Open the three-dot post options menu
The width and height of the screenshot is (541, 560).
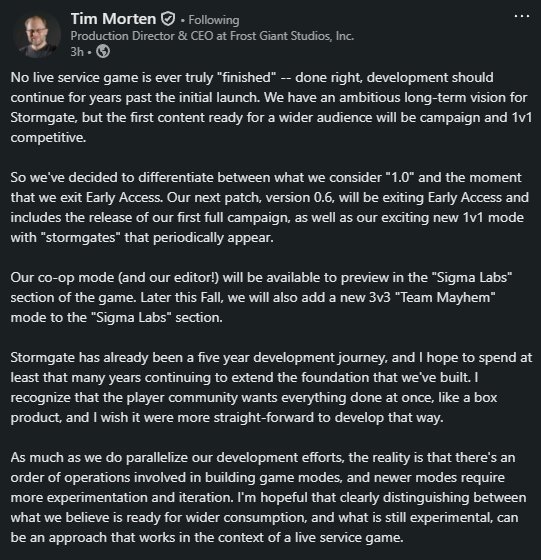pyautogui.click(x=521, y=16)
